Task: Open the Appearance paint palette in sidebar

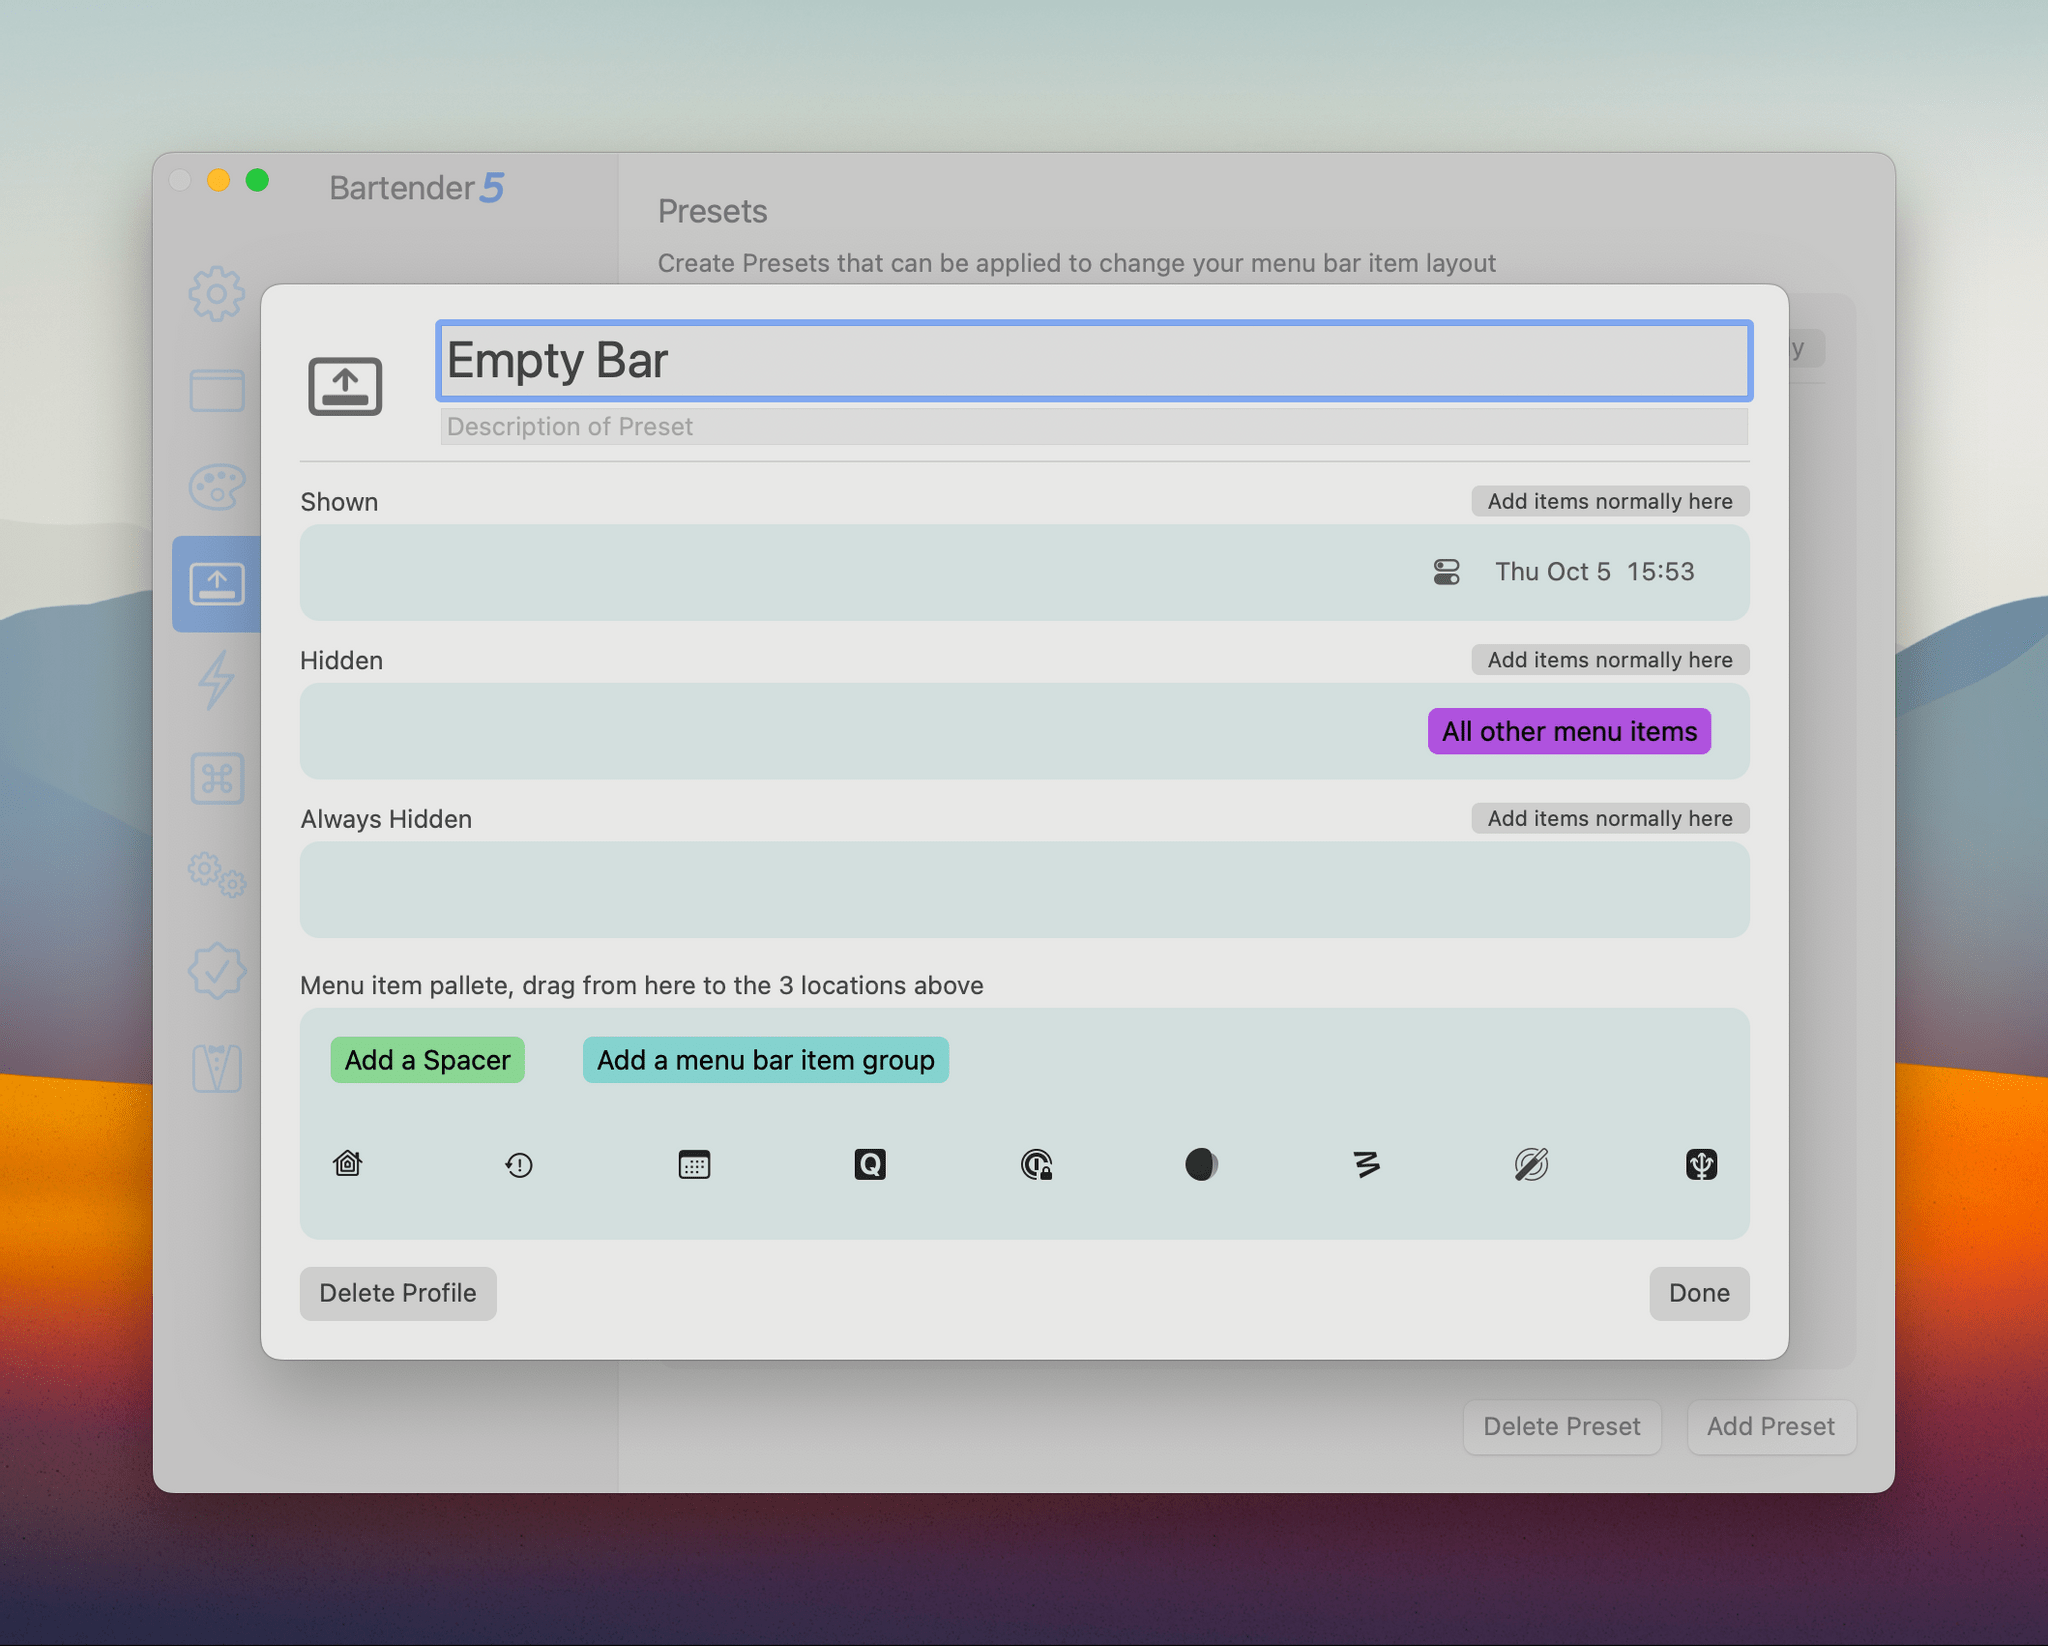Action: 217,487
